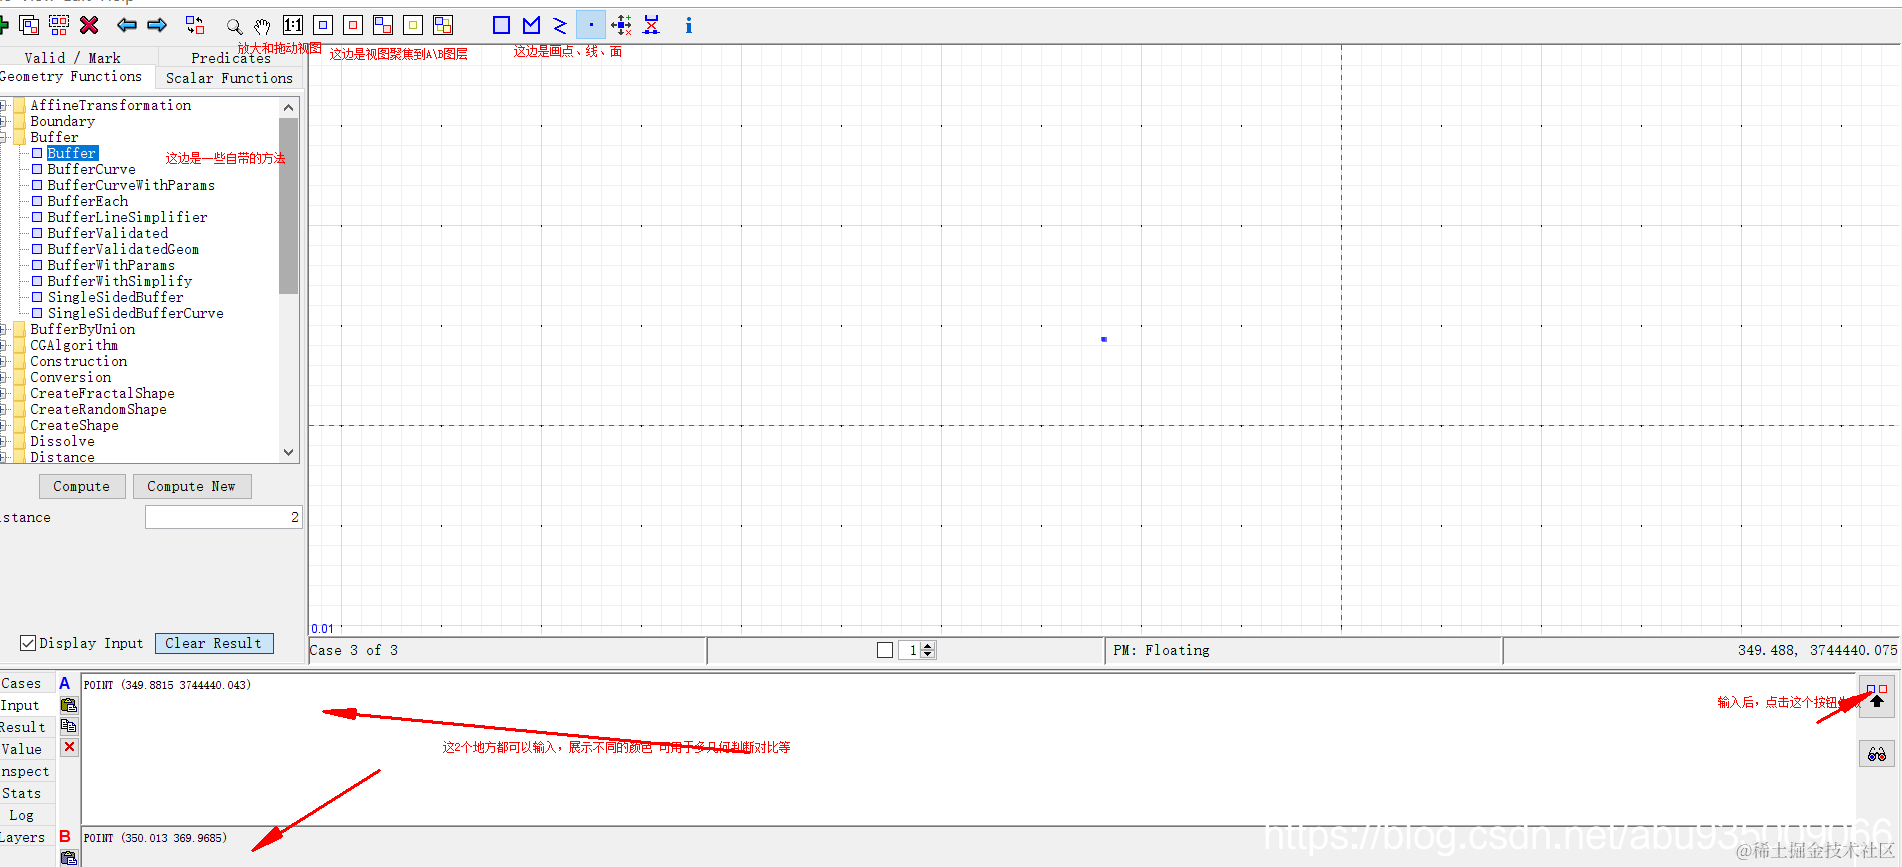Select BufferWithParams function
This screenshot has height=867, width=1902.
pos(111,265)
